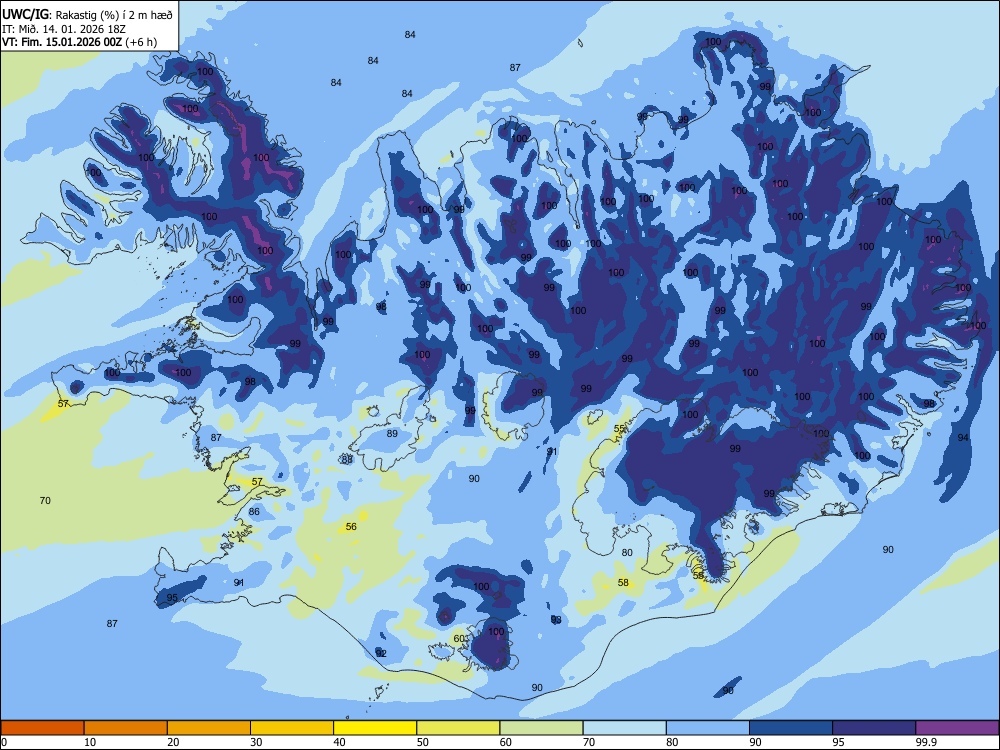Click the amber 20–30 legend swatch
This screenshot has height=750, width=1000.
pos(209,728)
